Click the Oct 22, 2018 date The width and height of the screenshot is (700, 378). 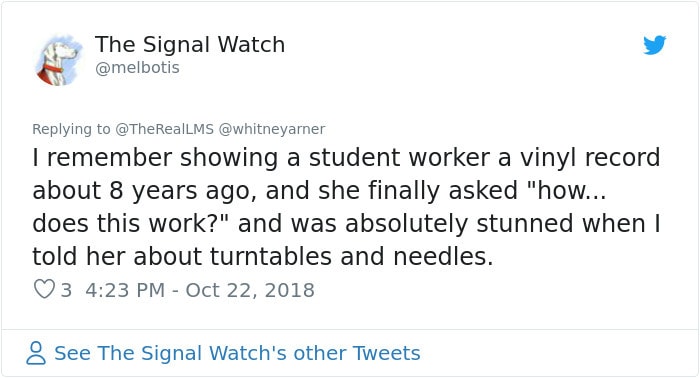coord(250,290)
